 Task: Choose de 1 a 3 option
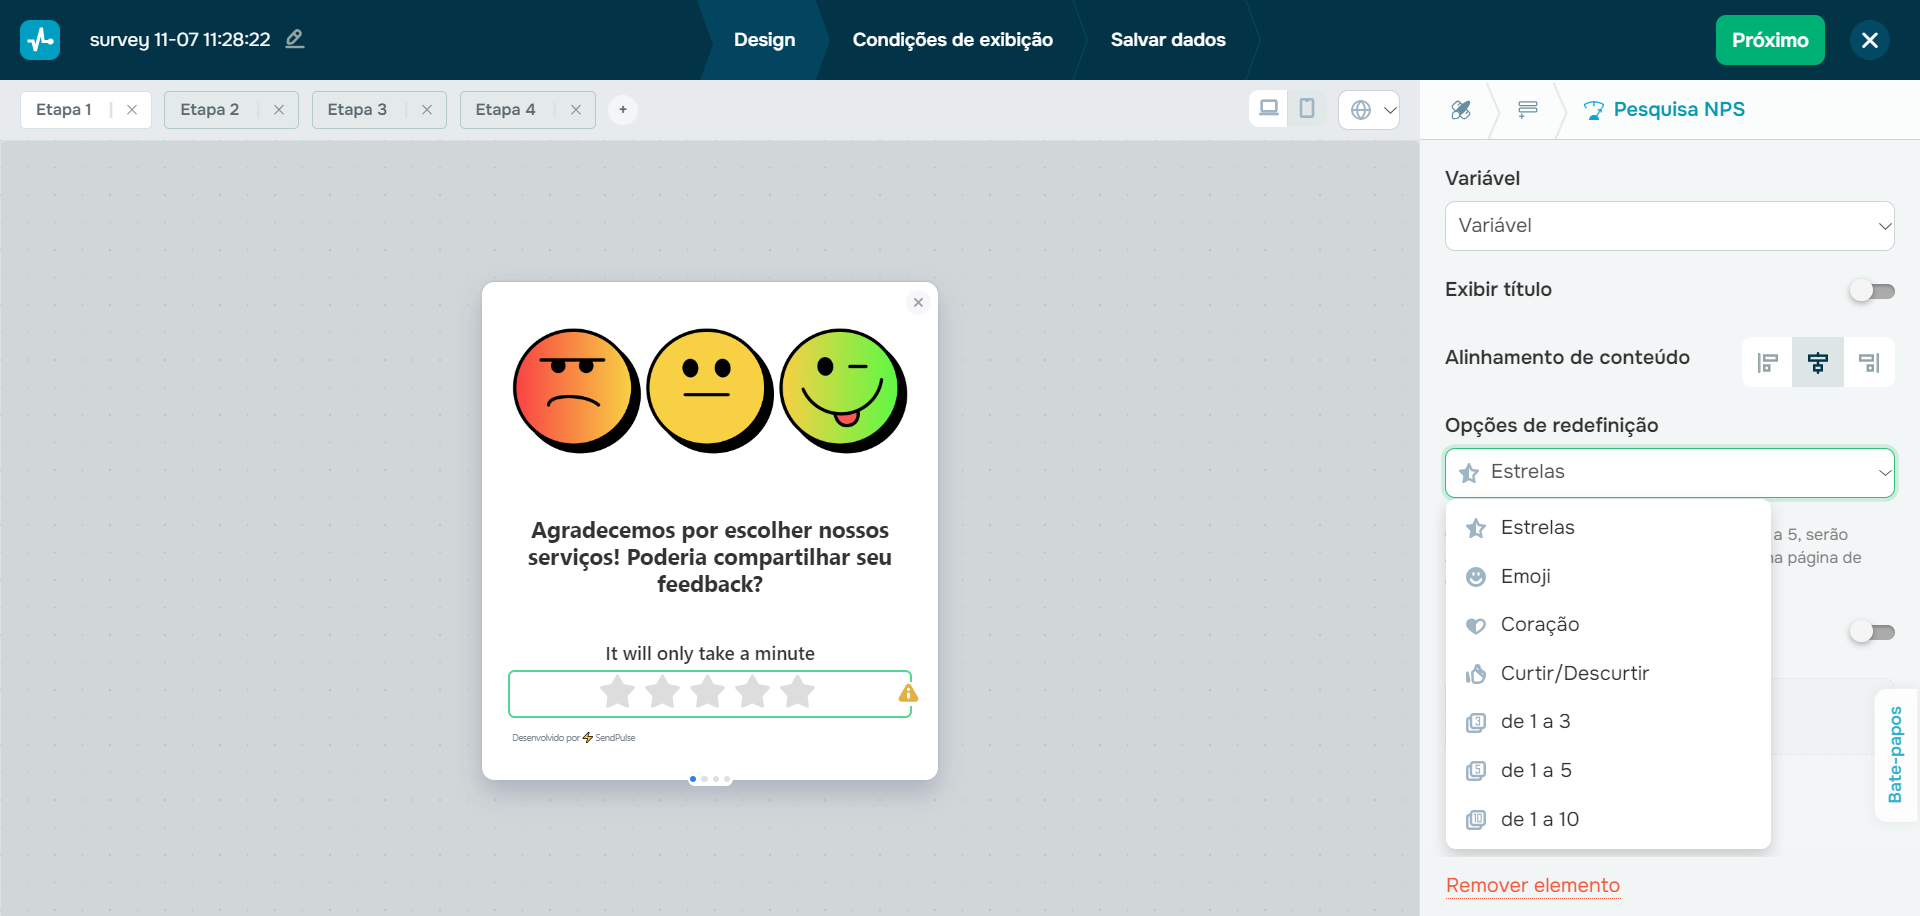point(1608,722)
